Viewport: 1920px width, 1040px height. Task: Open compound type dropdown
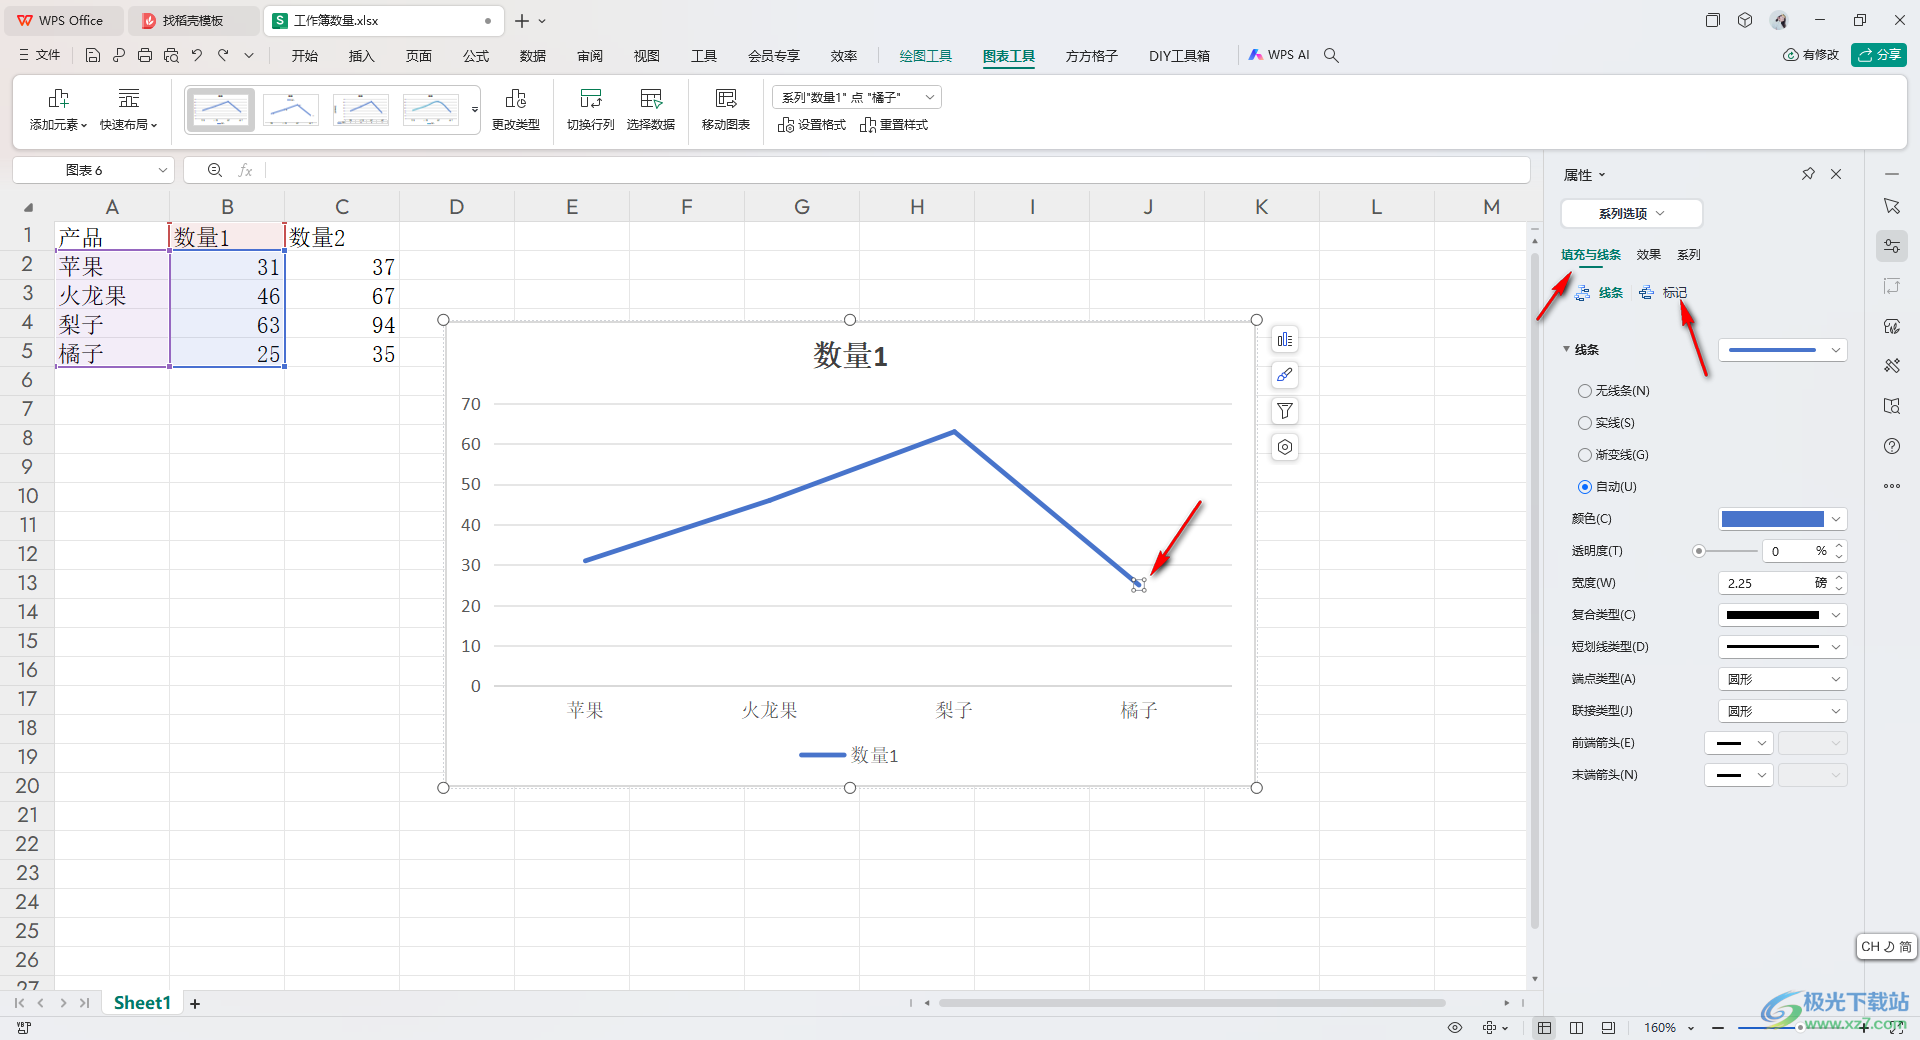1782,615
